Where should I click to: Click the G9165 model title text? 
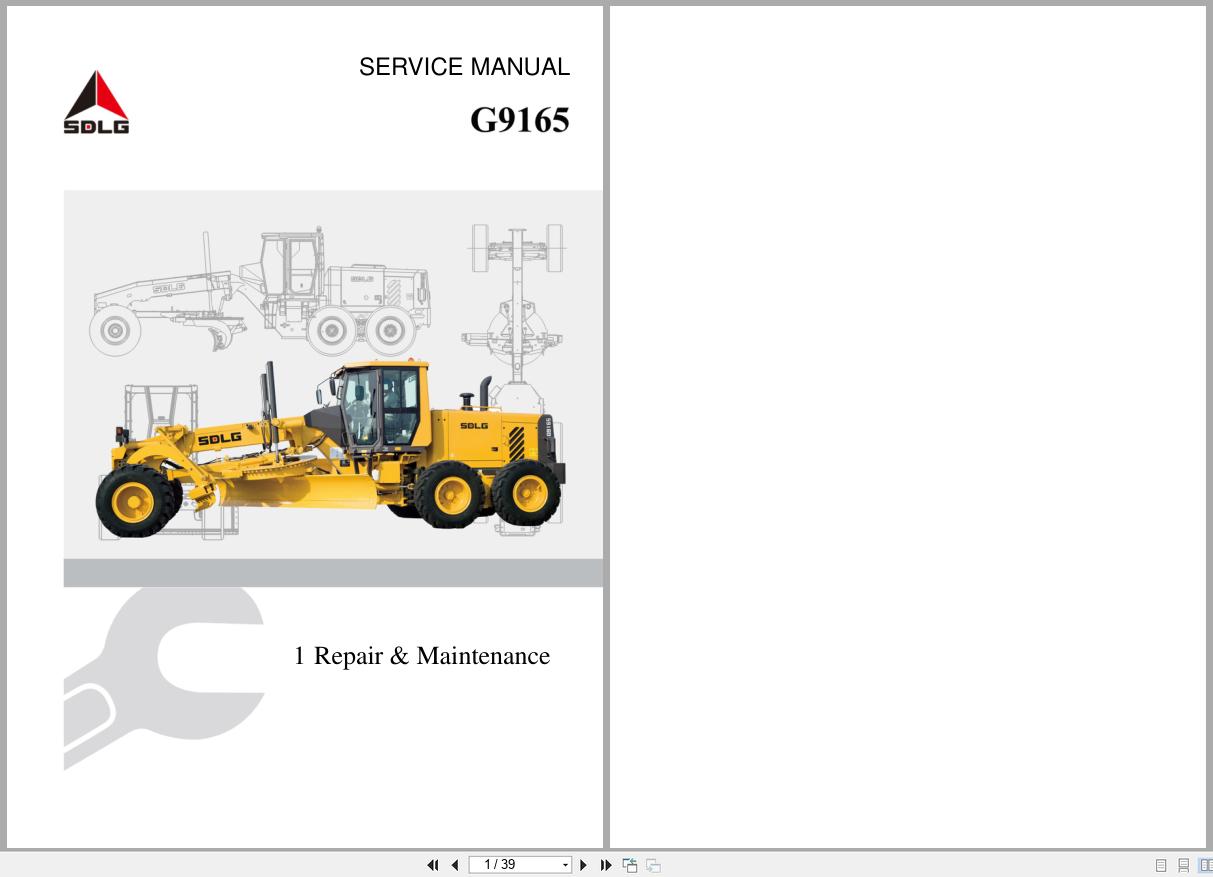520,119
